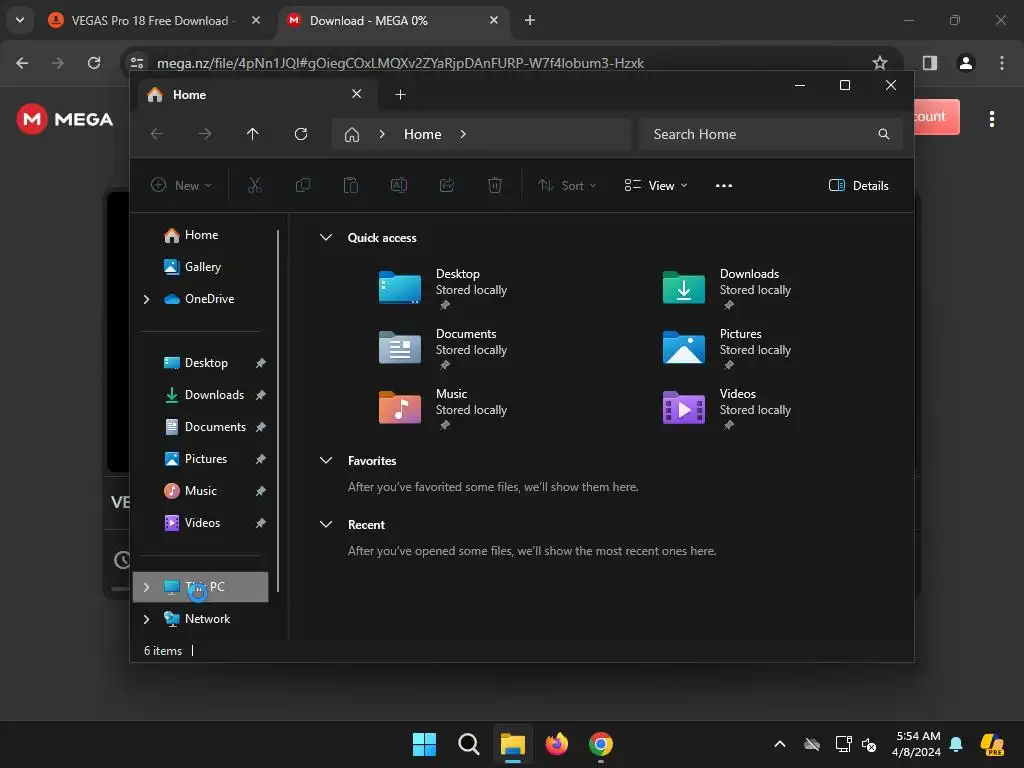
Task: Open a new Chrome tab
Action: pos(530,20)
